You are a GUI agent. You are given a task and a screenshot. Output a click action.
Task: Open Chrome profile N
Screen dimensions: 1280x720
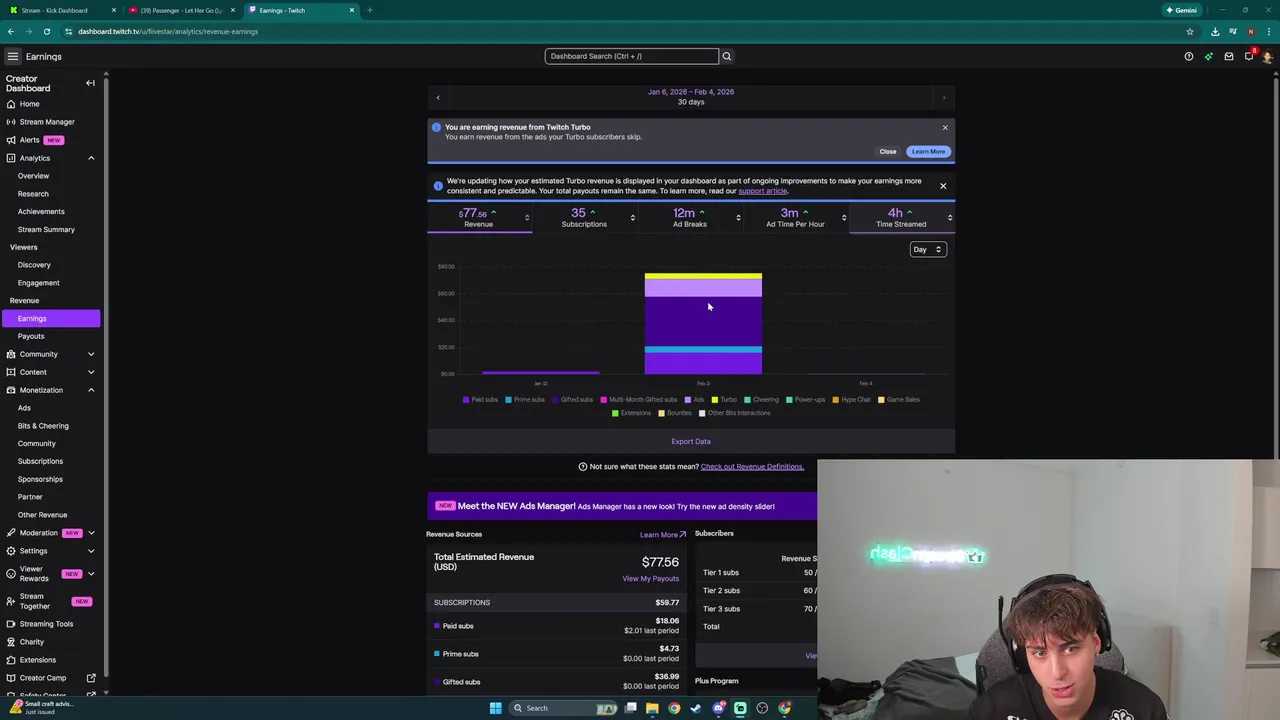pyautogui.click(x=1250, y=31)
